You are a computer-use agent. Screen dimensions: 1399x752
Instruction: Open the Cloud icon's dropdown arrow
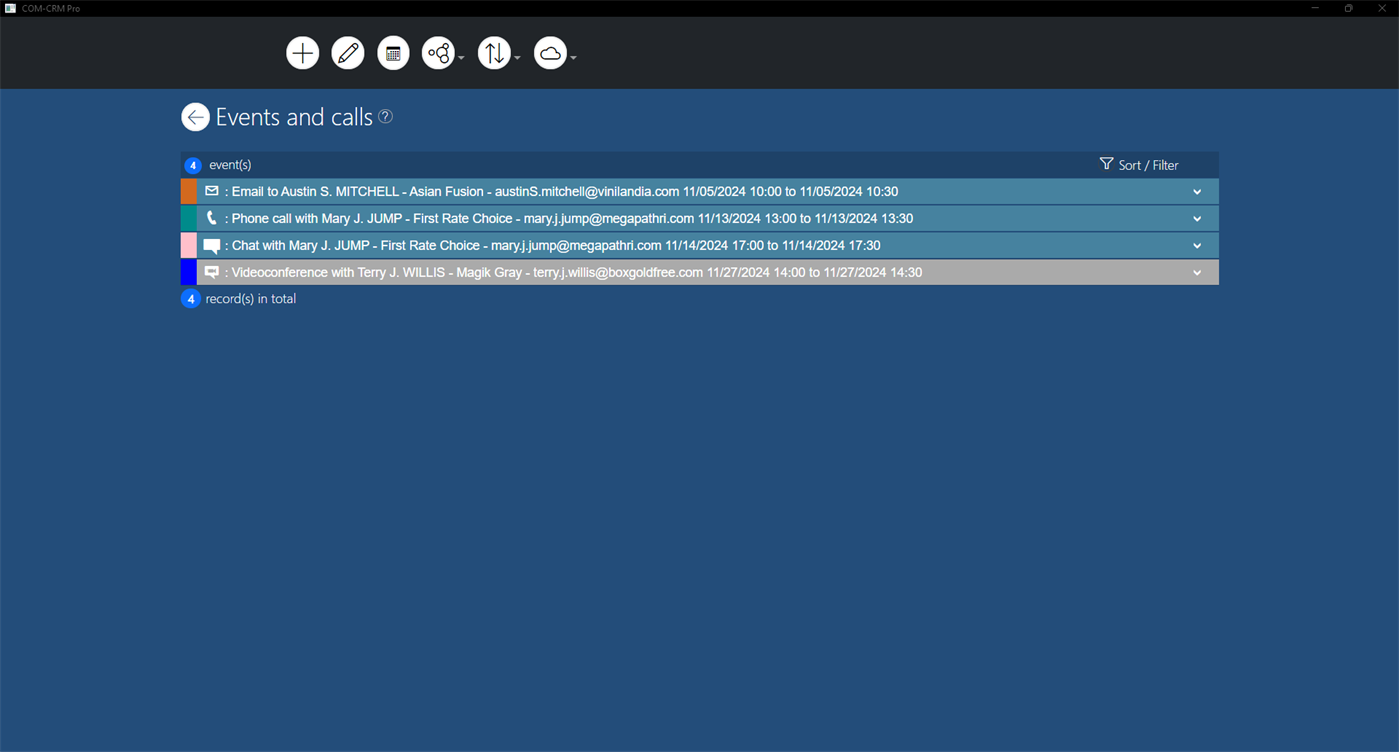click(x=572, y=57)
